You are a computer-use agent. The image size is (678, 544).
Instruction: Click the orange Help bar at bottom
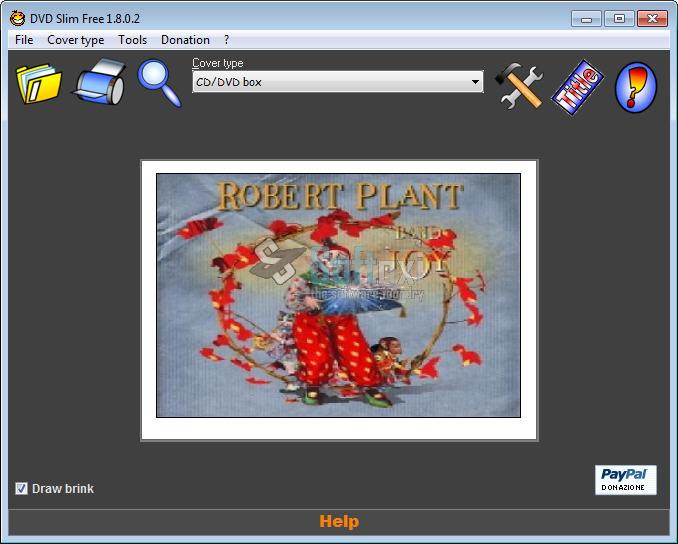(339, 521)
